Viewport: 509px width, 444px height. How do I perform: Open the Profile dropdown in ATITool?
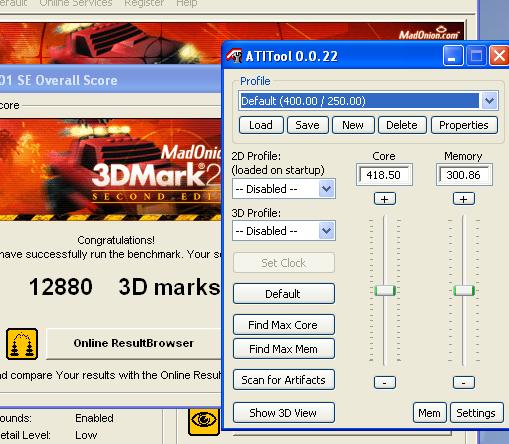pyautogui.click(x=489, y=101)
